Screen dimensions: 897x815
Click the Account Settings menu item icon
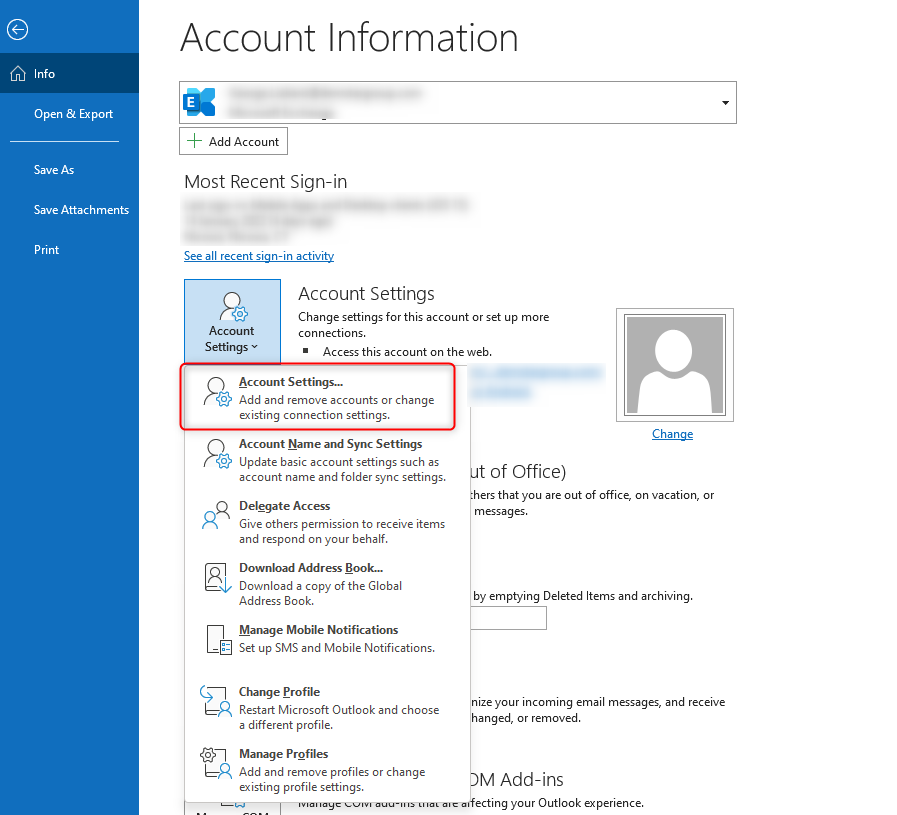[x=217, y=392]
